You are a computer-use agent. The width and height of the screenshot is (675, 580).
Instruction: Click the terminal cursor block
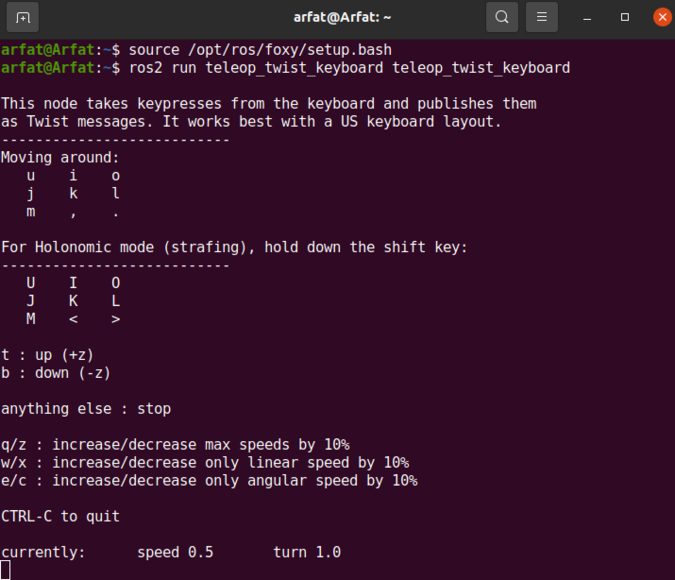[6, 570]
